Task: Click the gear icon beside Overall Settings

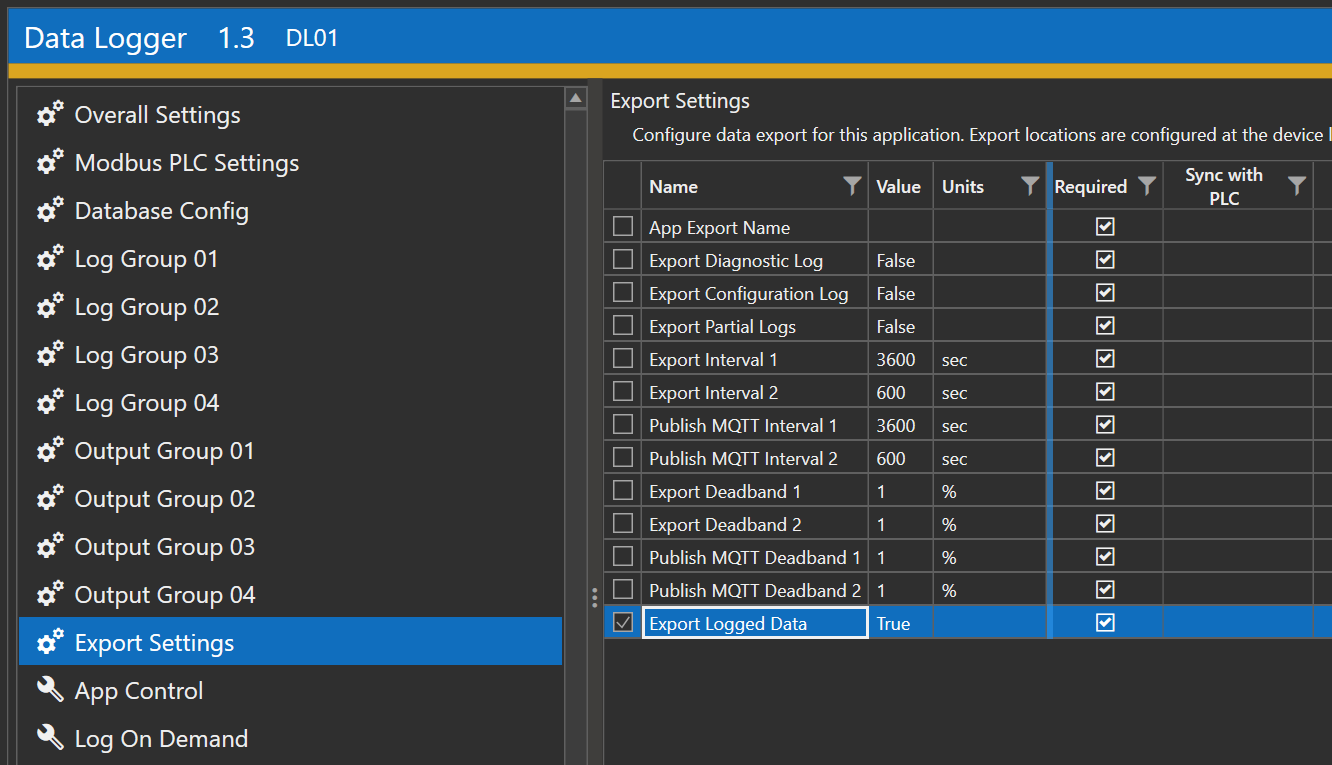Action: tap(50, 115)
